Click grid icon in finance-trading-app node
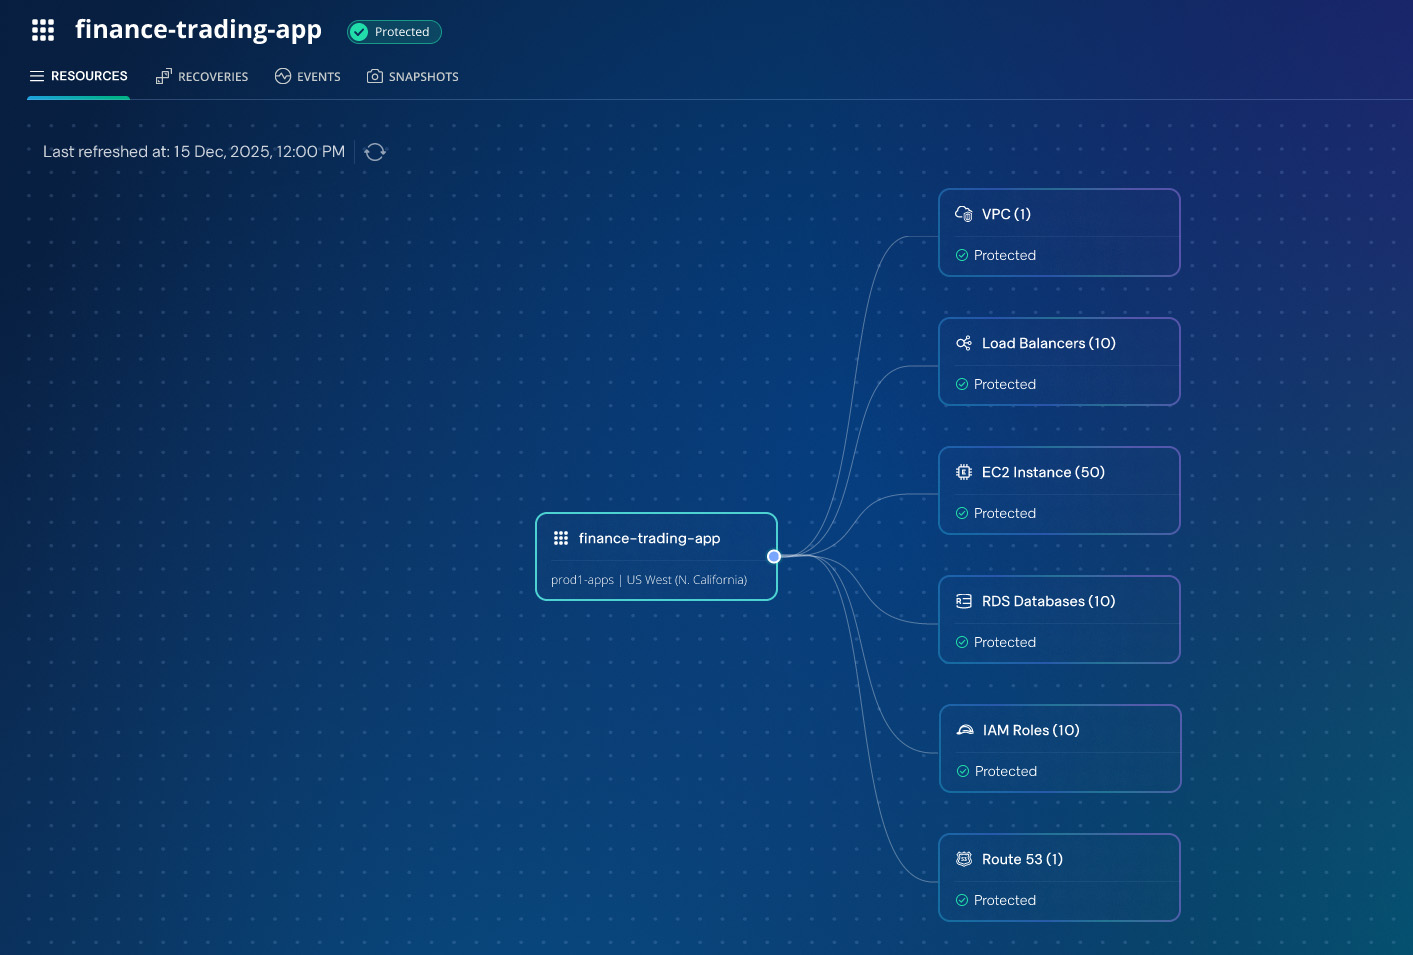The width and height of the screenshot is (1413, 955). pos(561,538)
